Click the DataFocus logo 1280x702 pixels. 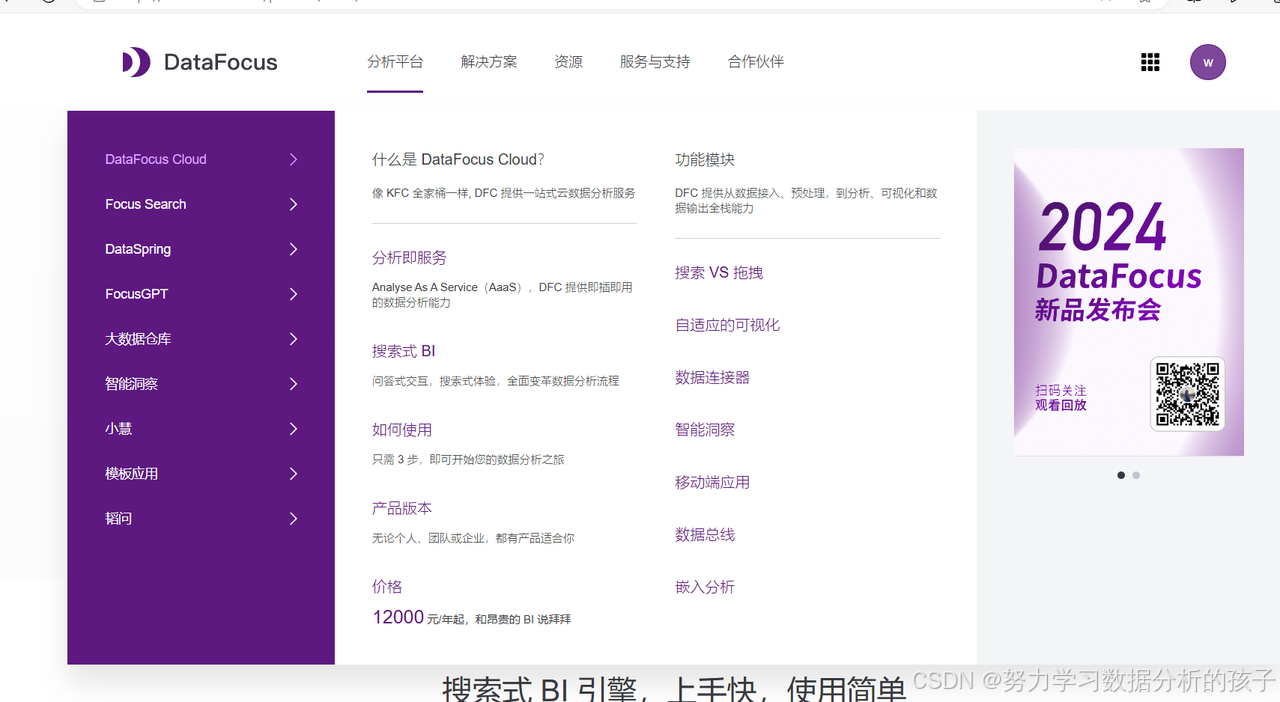[x=200, y=62]
